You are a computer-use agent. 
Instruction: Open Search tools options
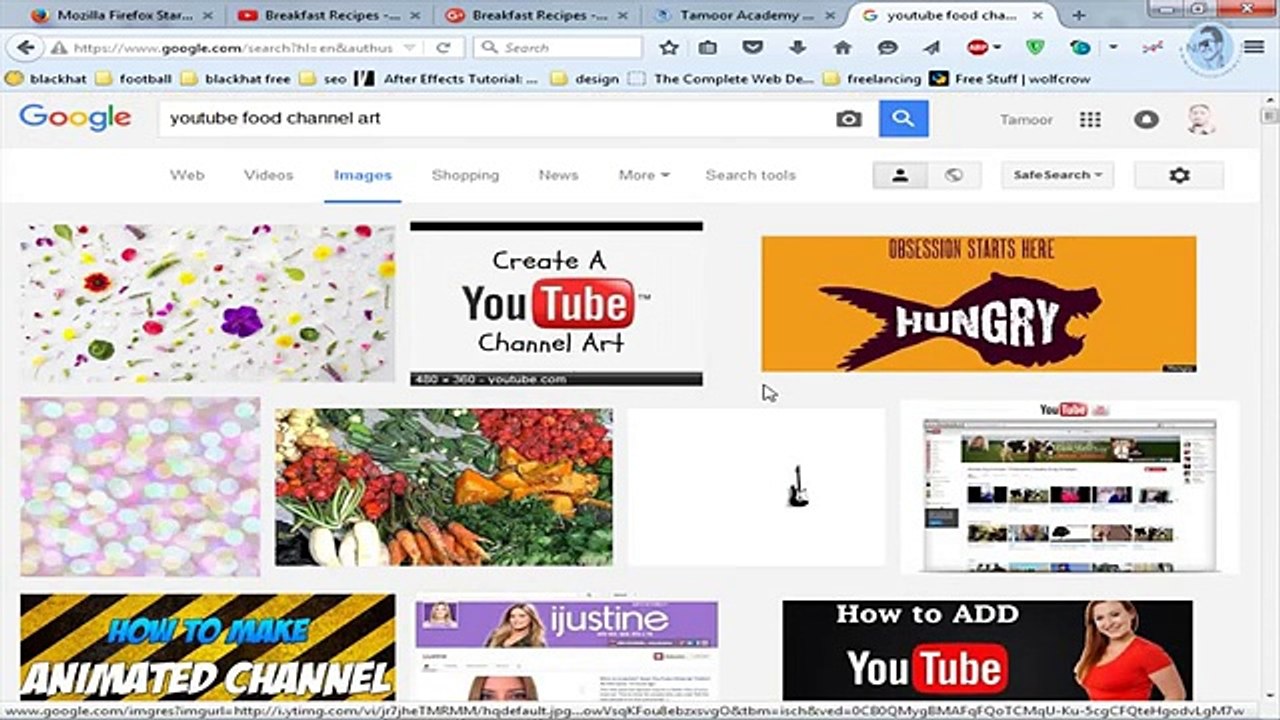(751, 175)
